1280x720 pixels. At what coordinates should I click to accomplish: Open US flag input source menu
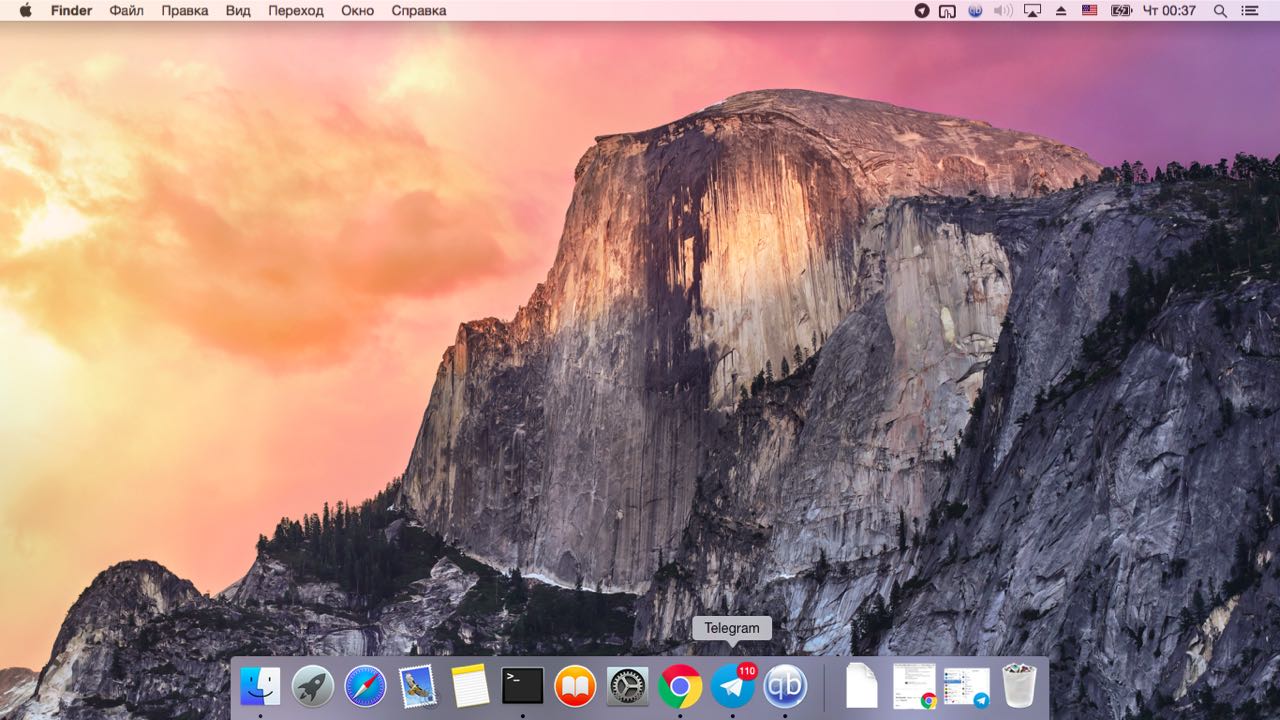(x=1090, y=10)
